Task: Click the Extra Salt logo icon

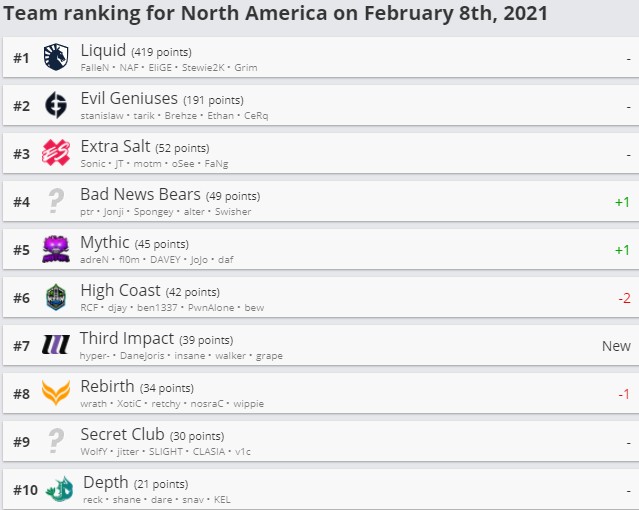Action: 56,153
